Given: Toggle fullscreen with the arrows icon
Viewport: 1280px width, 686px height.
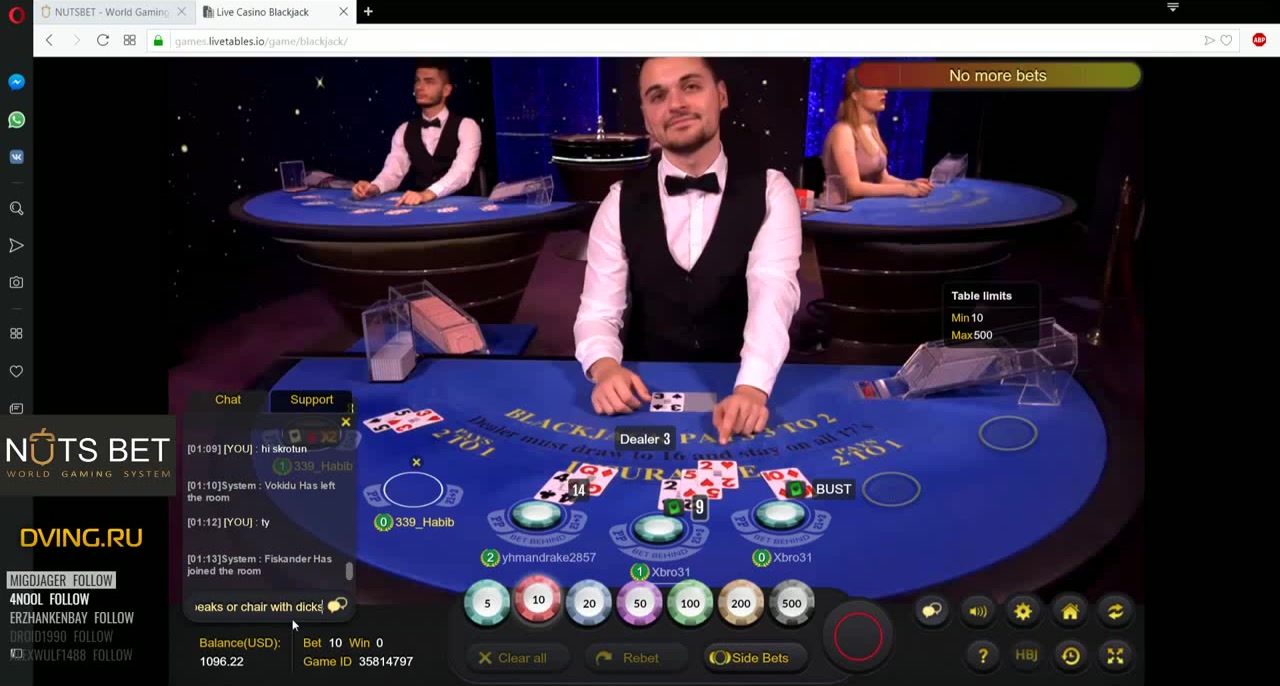Looking at the screenshot, I should [x=1115, y=656].
